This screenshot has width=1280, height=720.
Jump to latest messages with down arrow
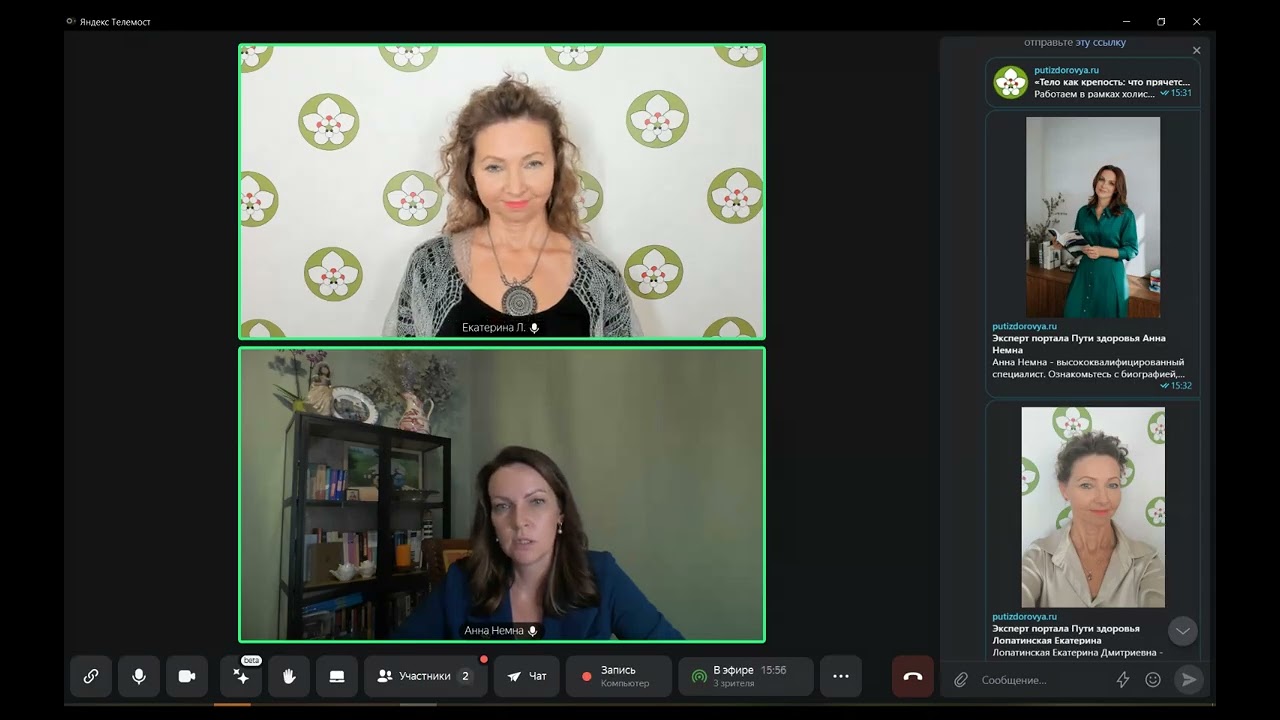pyautogui.click(x=1183, y=631)
